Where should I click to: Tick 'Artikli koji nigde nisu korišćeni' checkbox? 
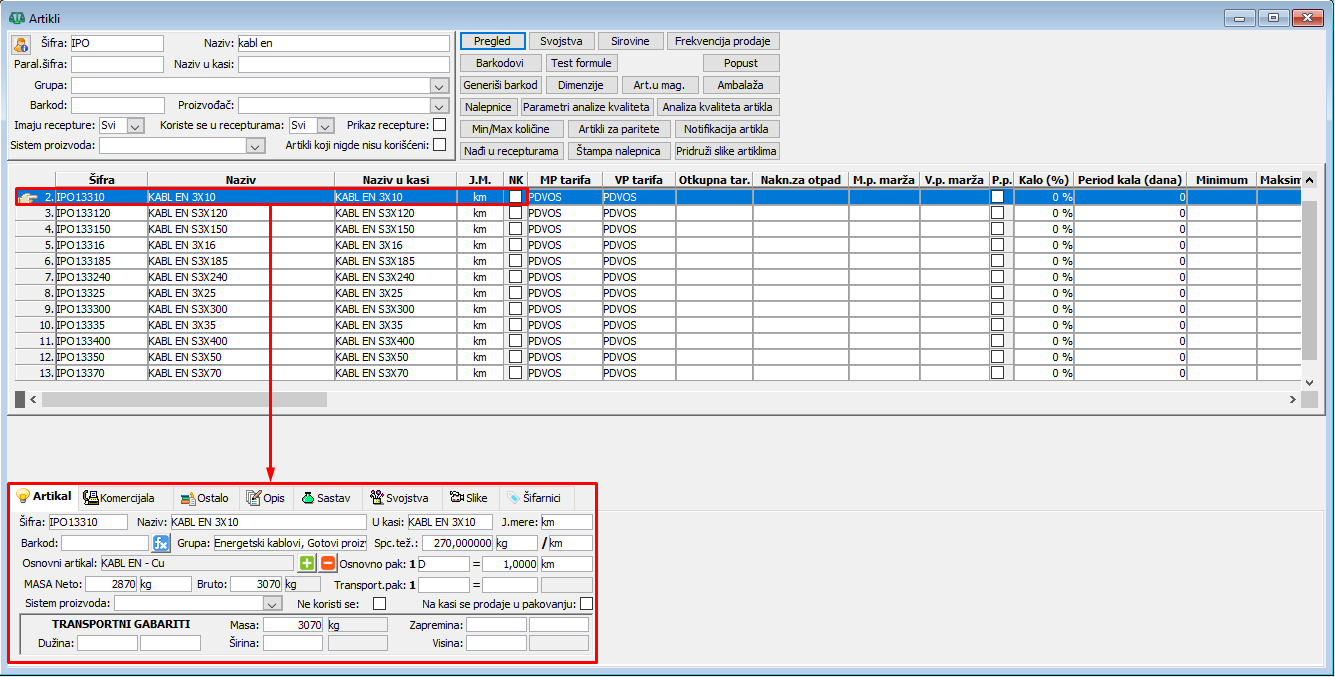tap(439, 145)
